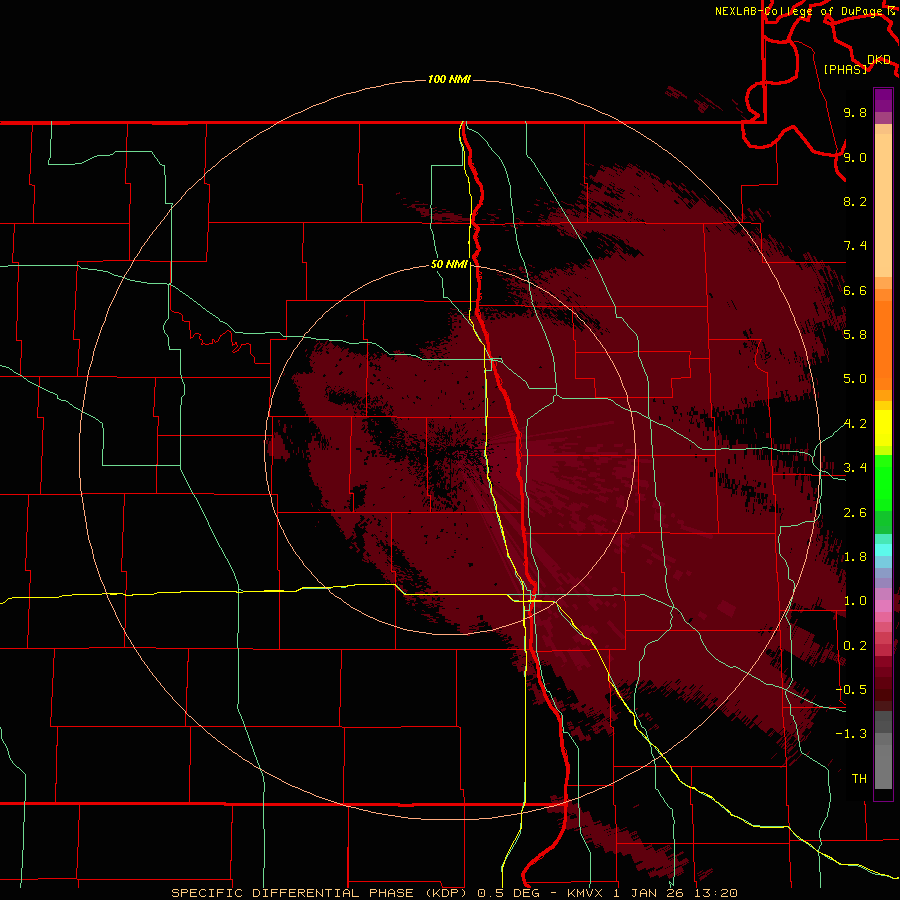Click the "50 NMI" range ring label
900x900 pixels.
(x=449, y=264)
